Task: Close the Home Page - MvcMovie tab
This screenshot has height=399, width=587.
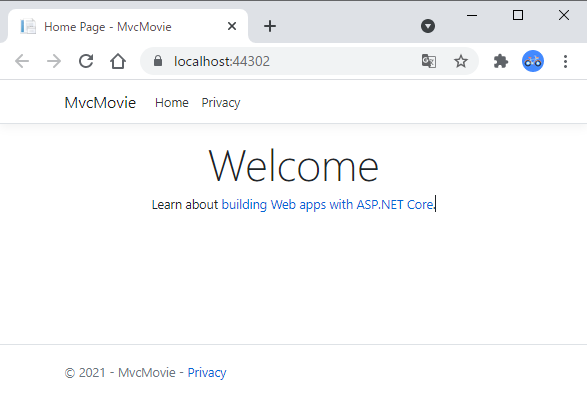Action: 232,26
